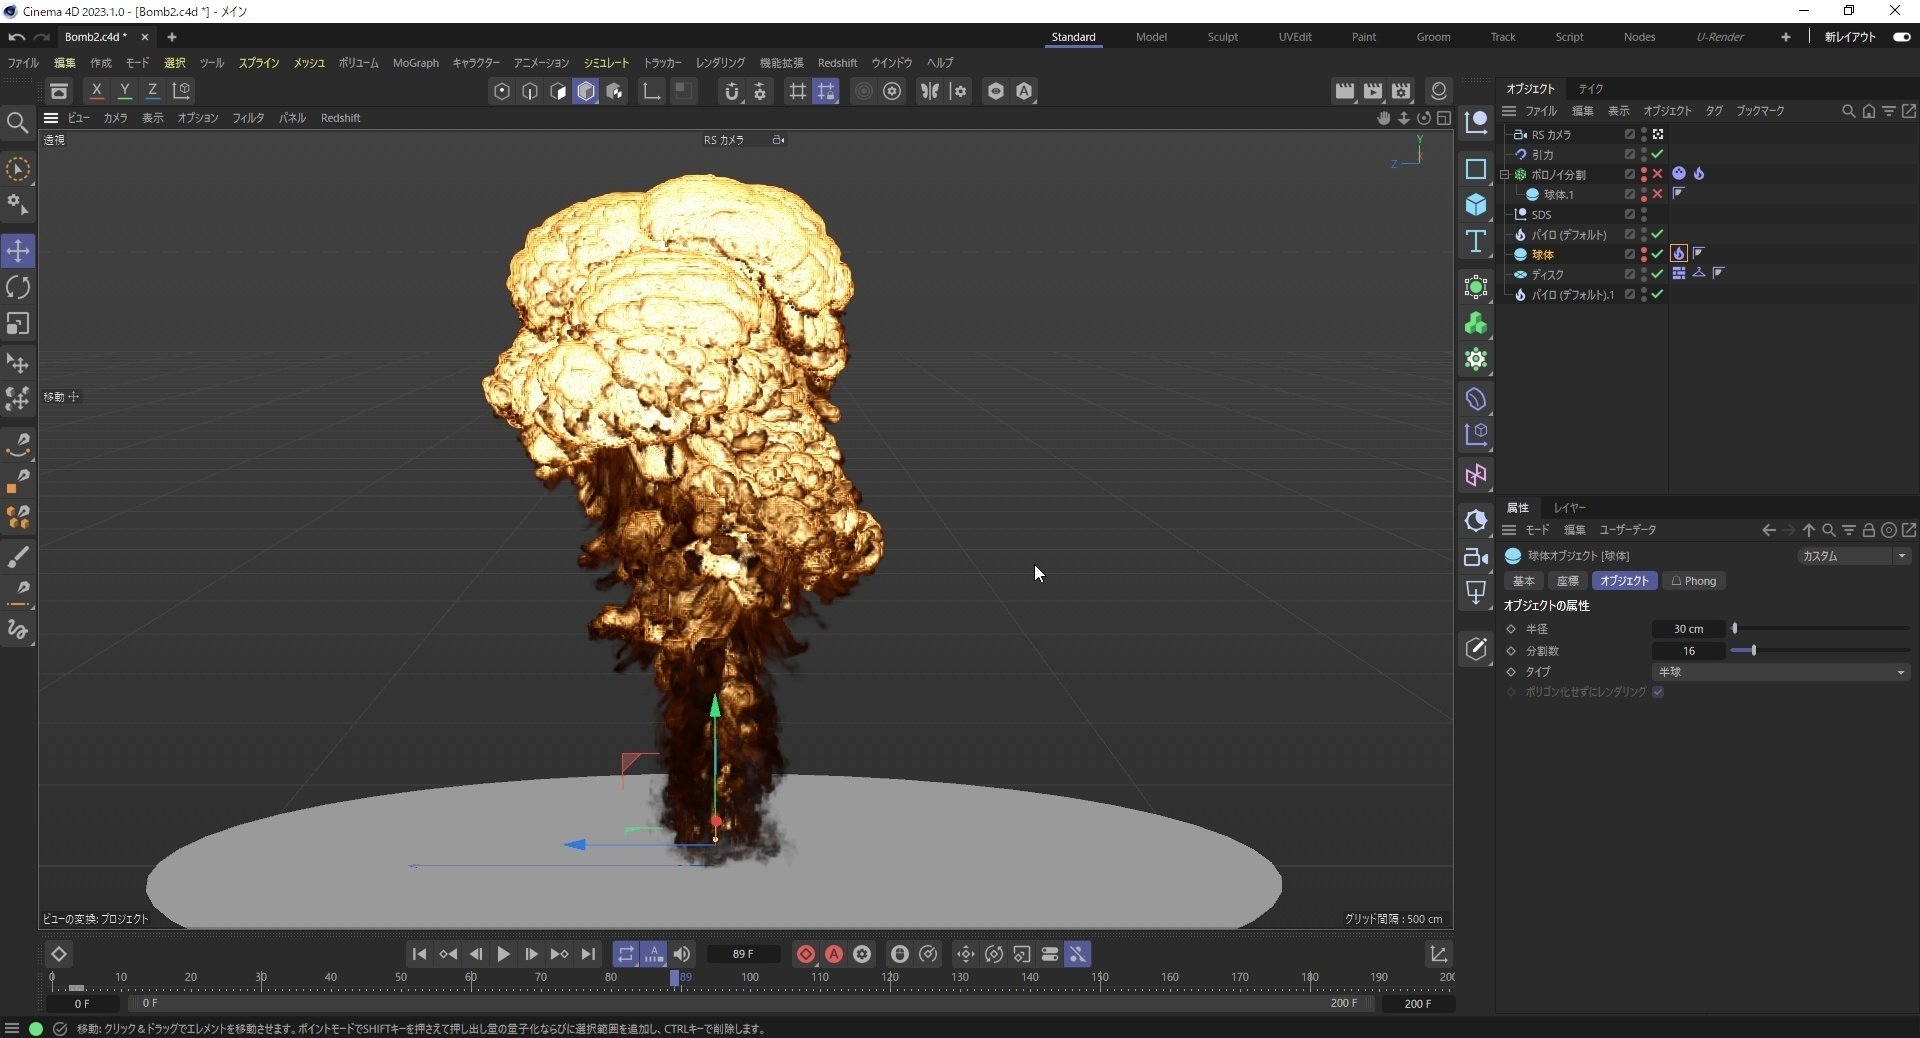Screen dimensions: 1920x1038
Task: Collapse ボロノイ分割 tree node
Action: click(x=1505, y=175)
